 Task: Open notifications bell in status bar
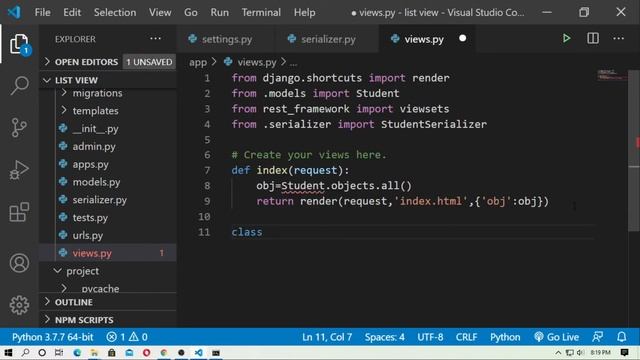pyautogui.click(x=622, y=337)
